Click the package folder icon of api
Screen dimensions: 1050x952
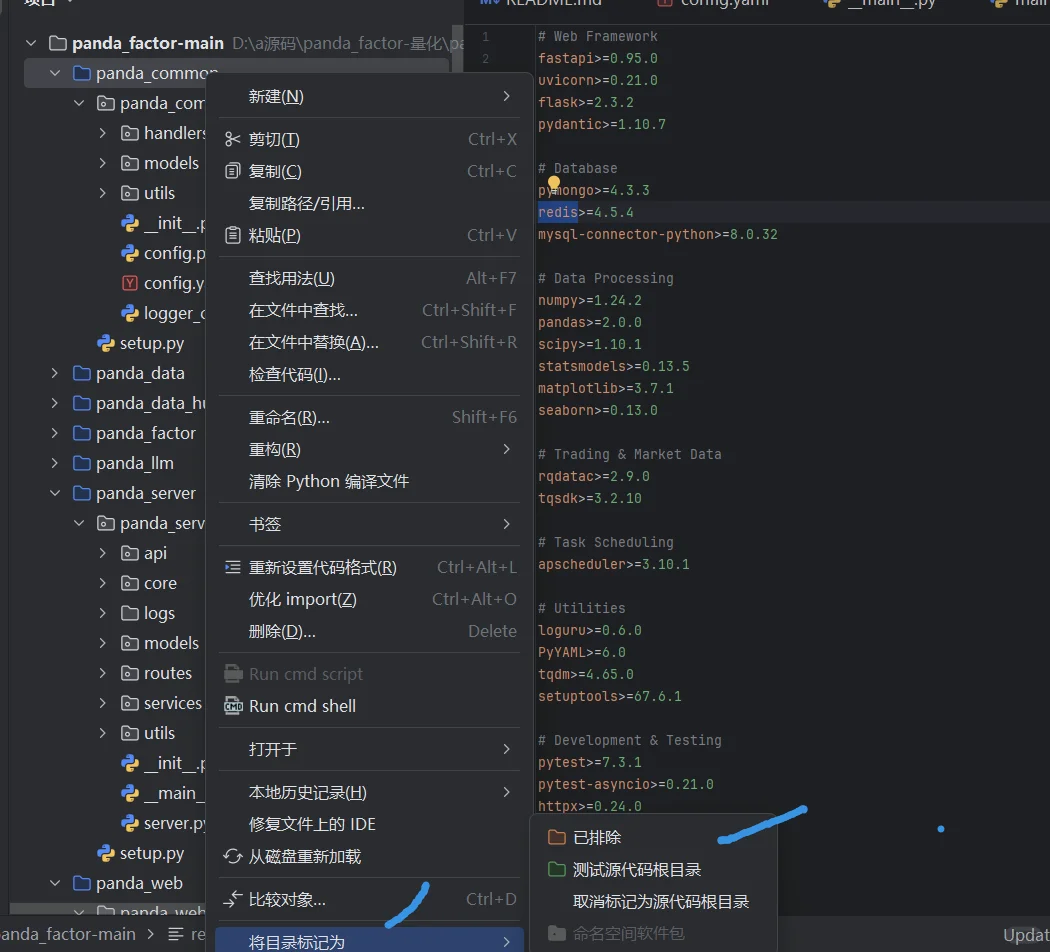tap(130, 553)
